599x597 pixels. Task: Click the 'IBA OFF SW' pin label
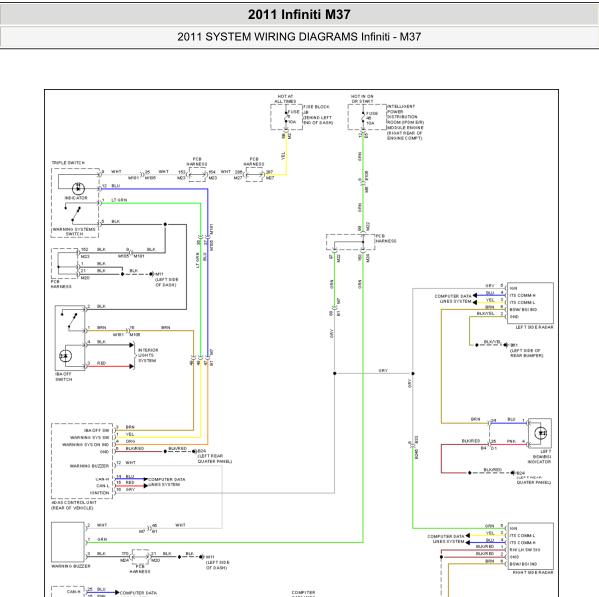click(97, 430)
